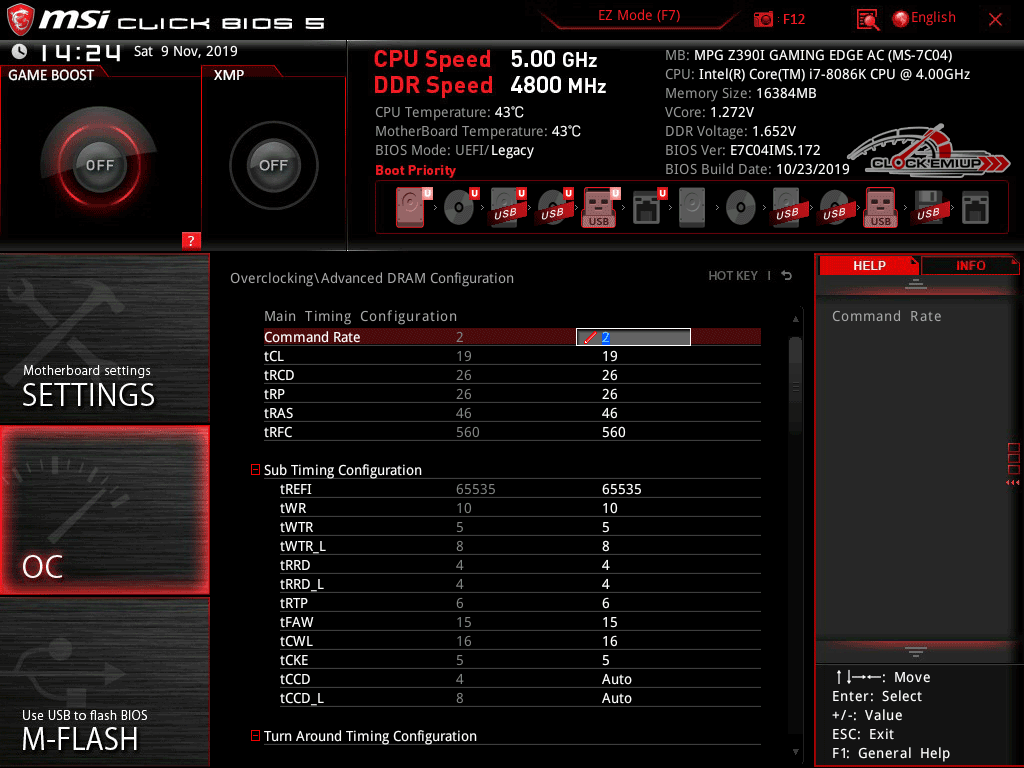Collapse the Sub Timing Configuration section
The height and width of the screenshot is (768, 1024).
(255, 470)
